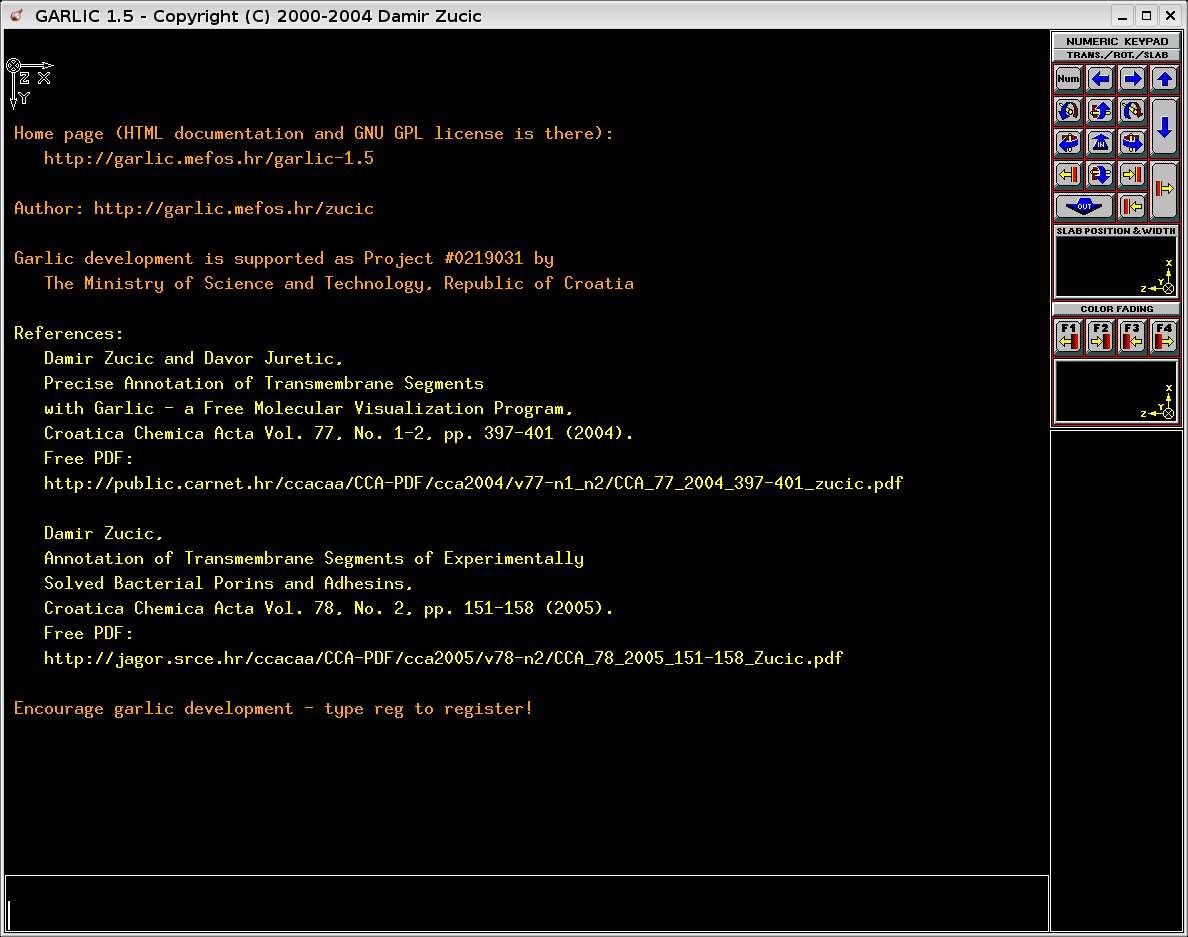Screen dimensions: 1188x937
Task: Select the F2 color fading button
Action: tap(1100, 336)
